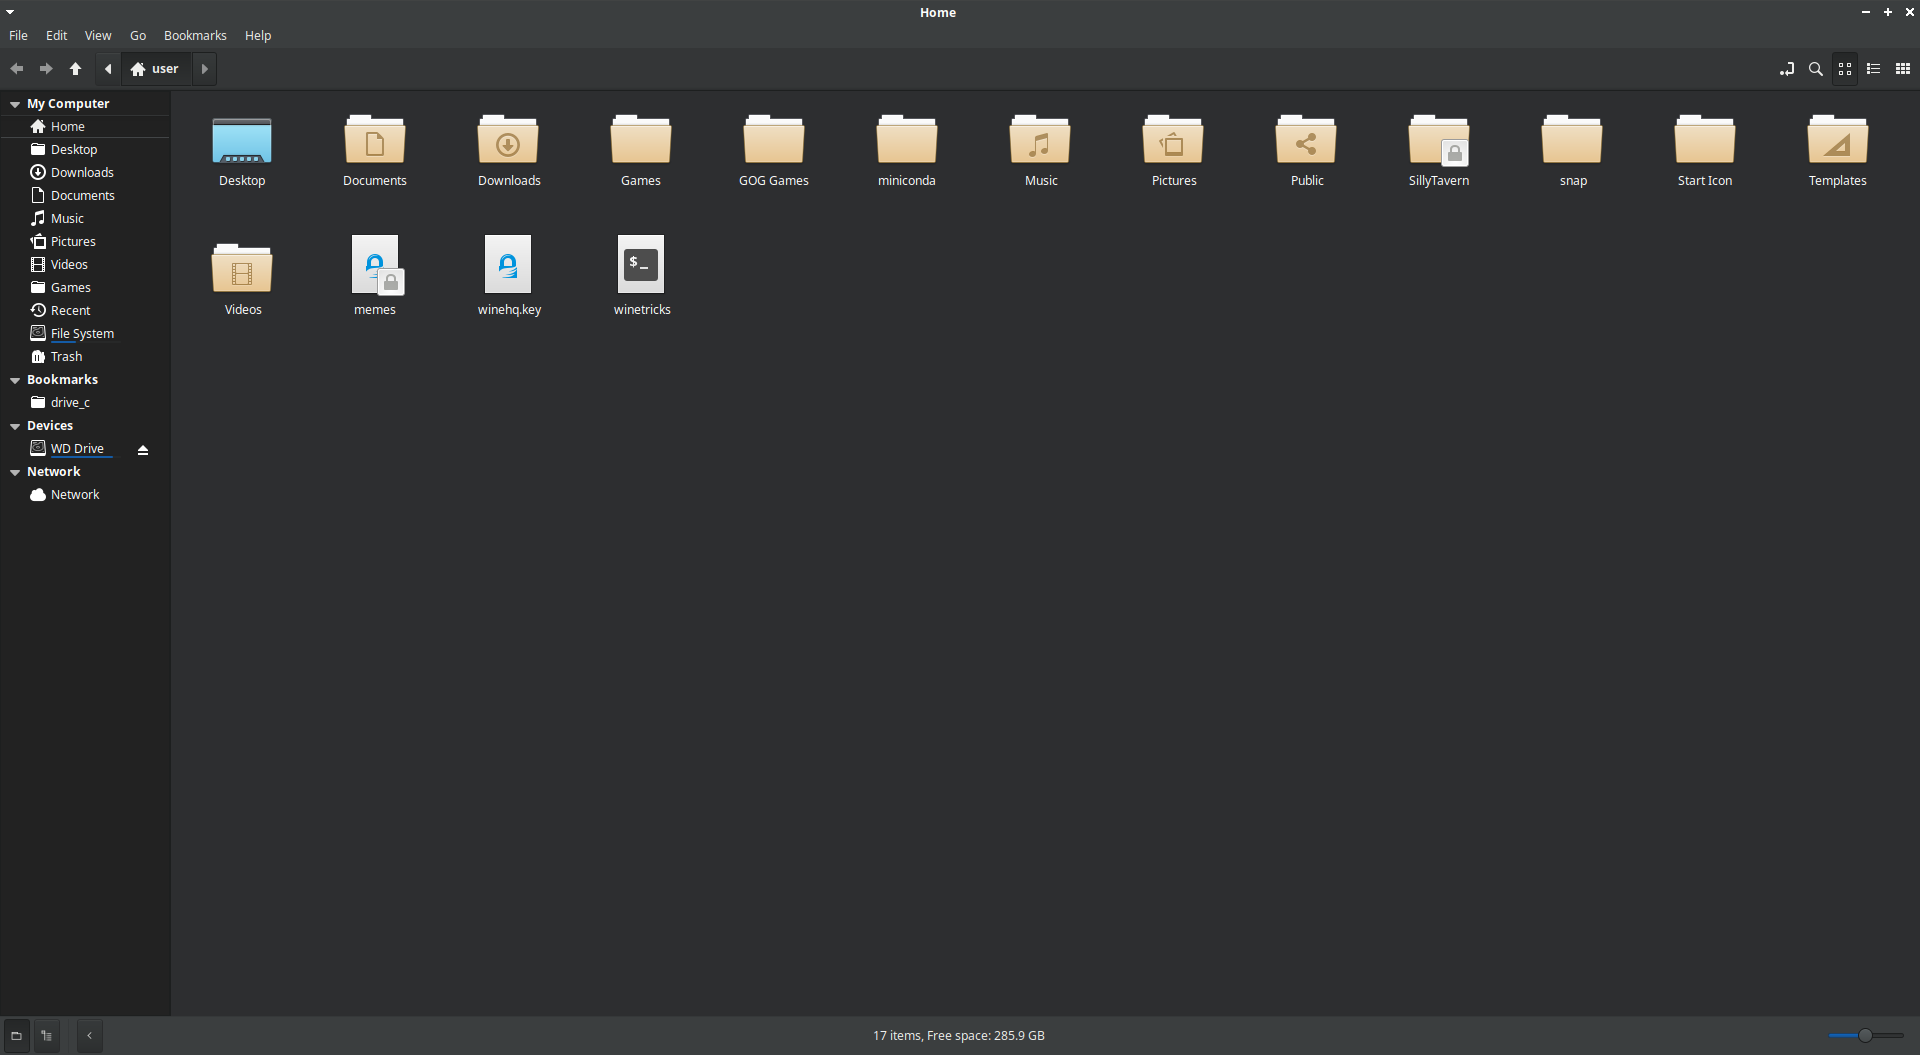Switch to compact view
Screen dimensions: 1920x1055
pyautogui.click(x=1903, y=69)
